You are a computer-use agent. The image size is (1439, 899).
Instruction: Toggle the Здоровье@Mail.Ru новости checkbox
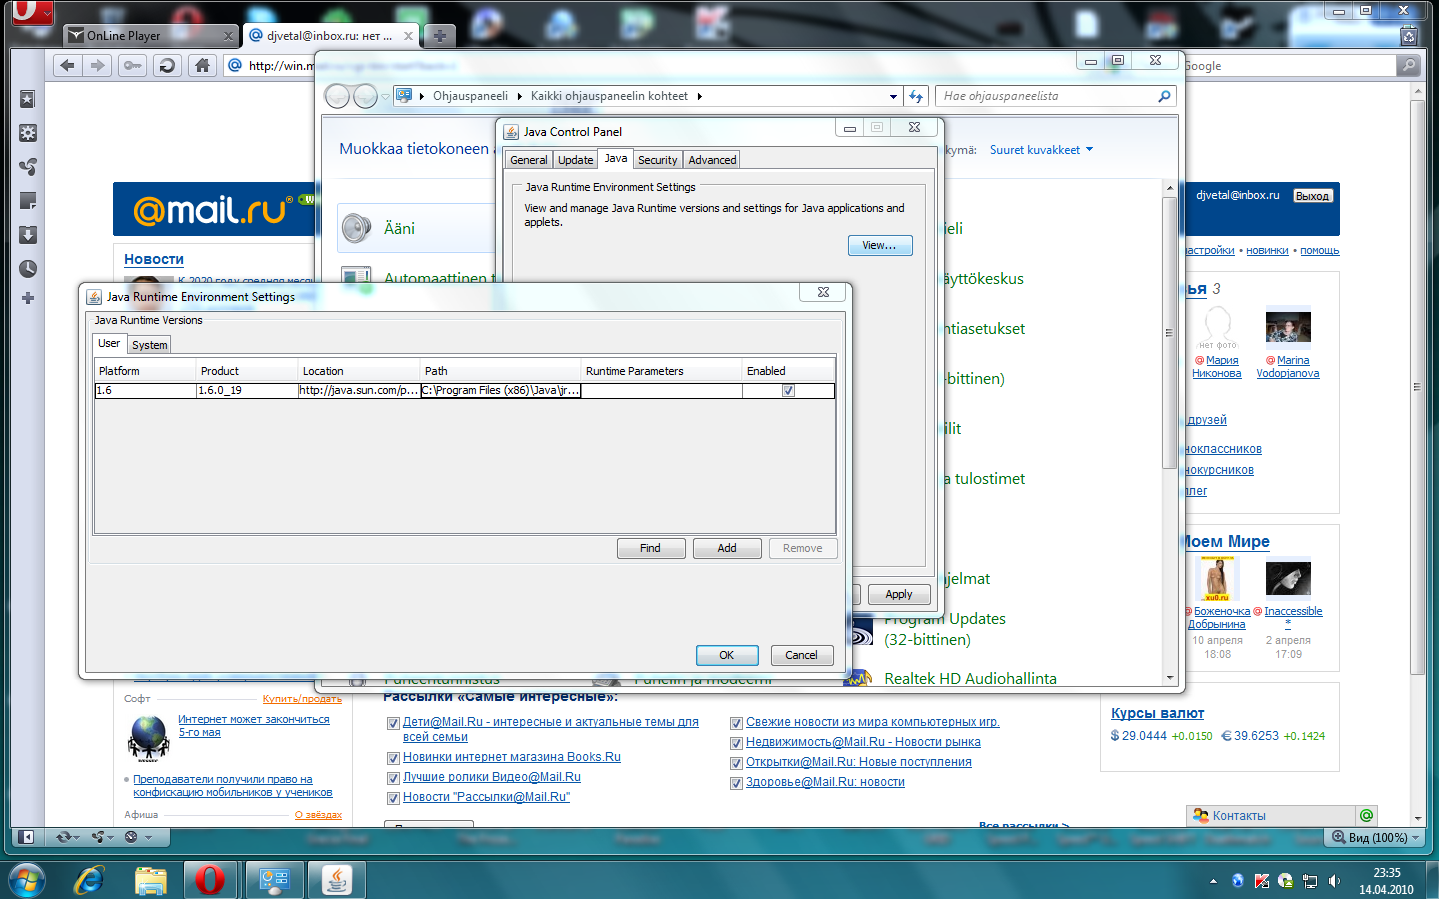[x=736, y=783]
